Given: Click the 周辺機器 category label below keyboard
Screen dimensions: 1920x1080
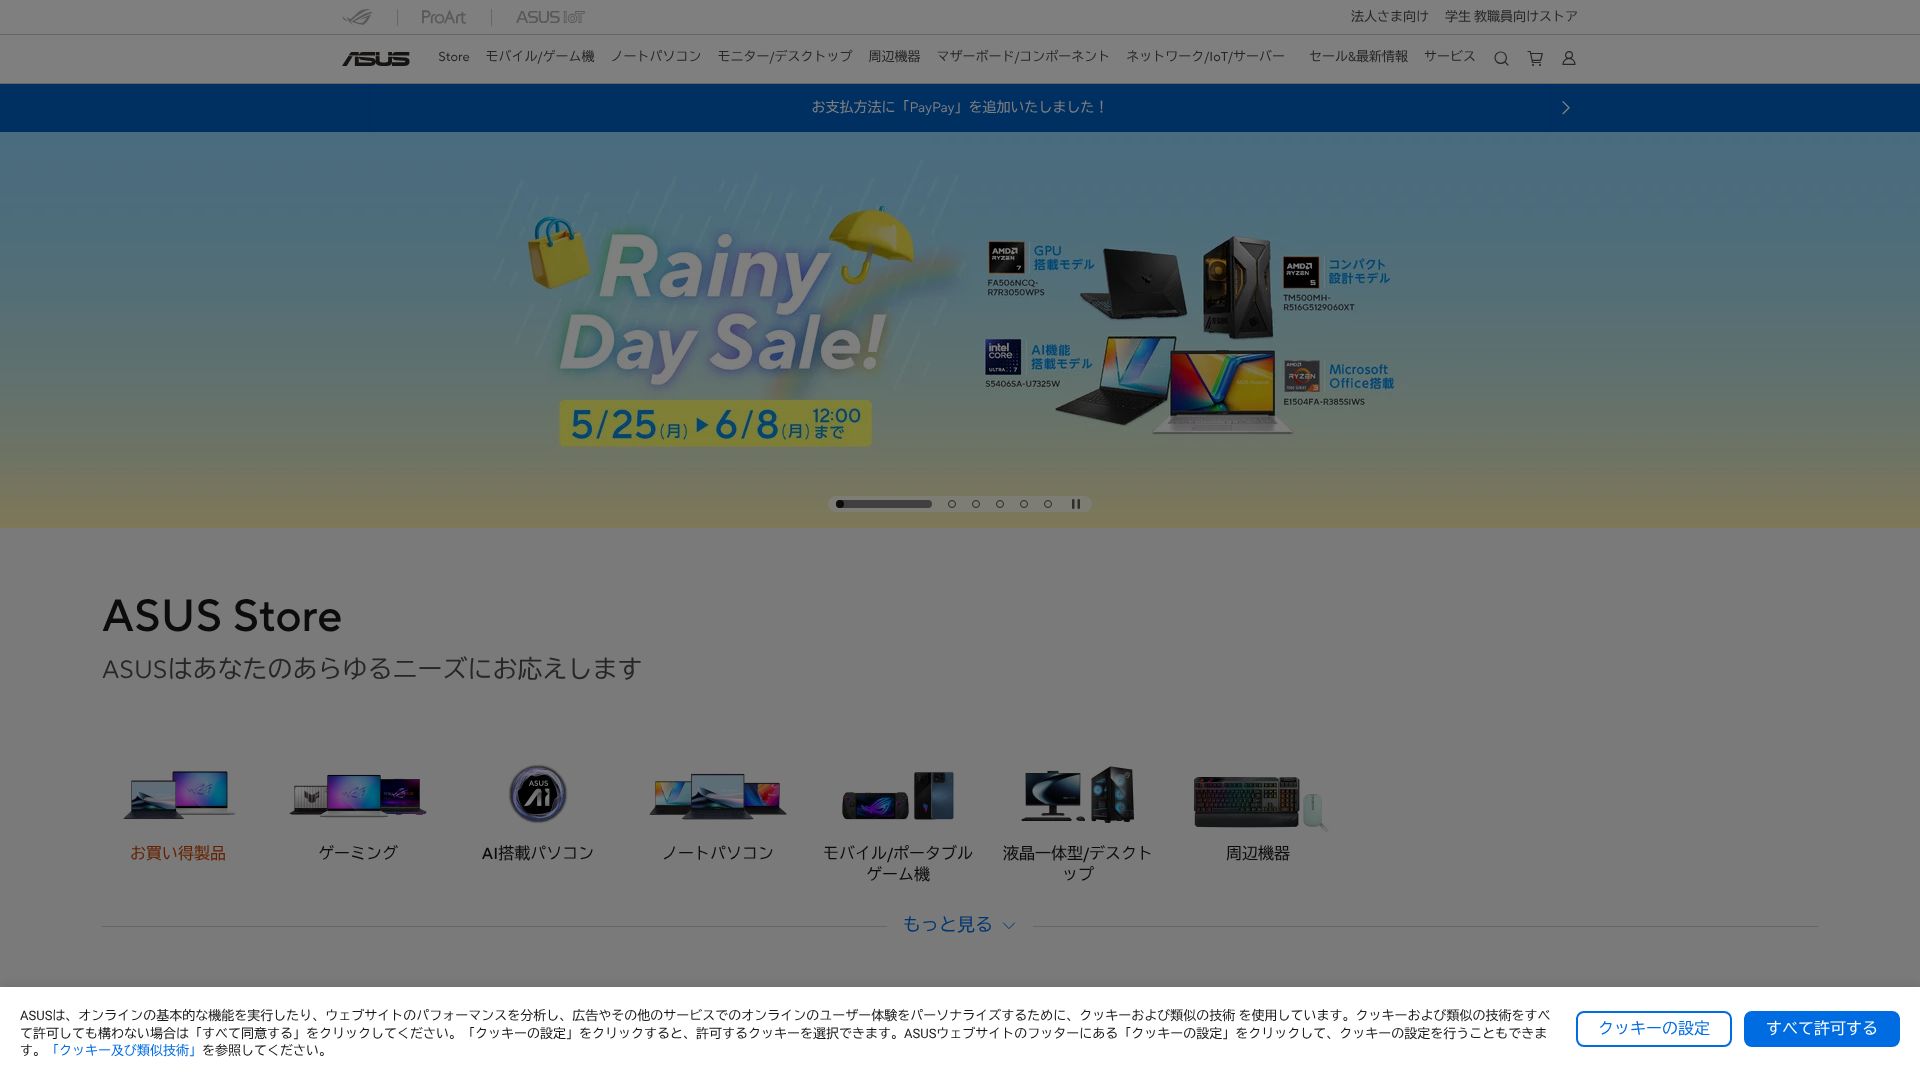Looking at the screenshot, I should (1258, 853).
